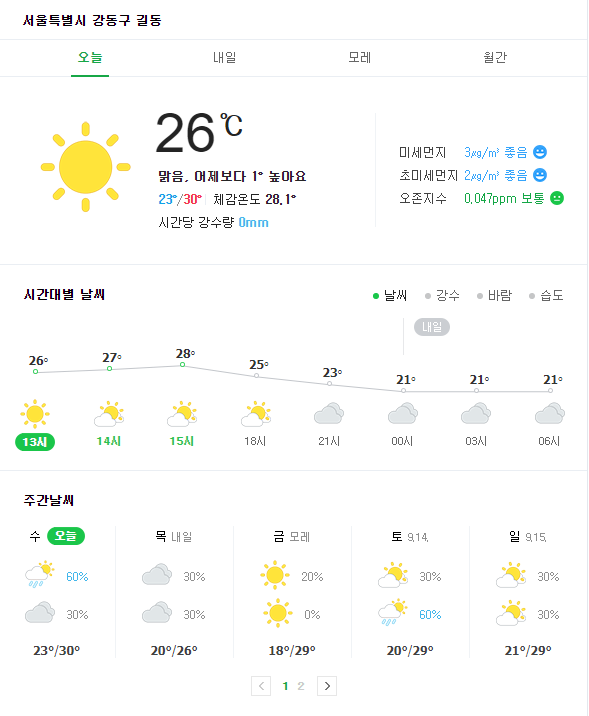Viewport: 589px width, 716px height.
Task: Click the 28° point on temperature graph
Action: pyautogui.click(x=183, y=364)
